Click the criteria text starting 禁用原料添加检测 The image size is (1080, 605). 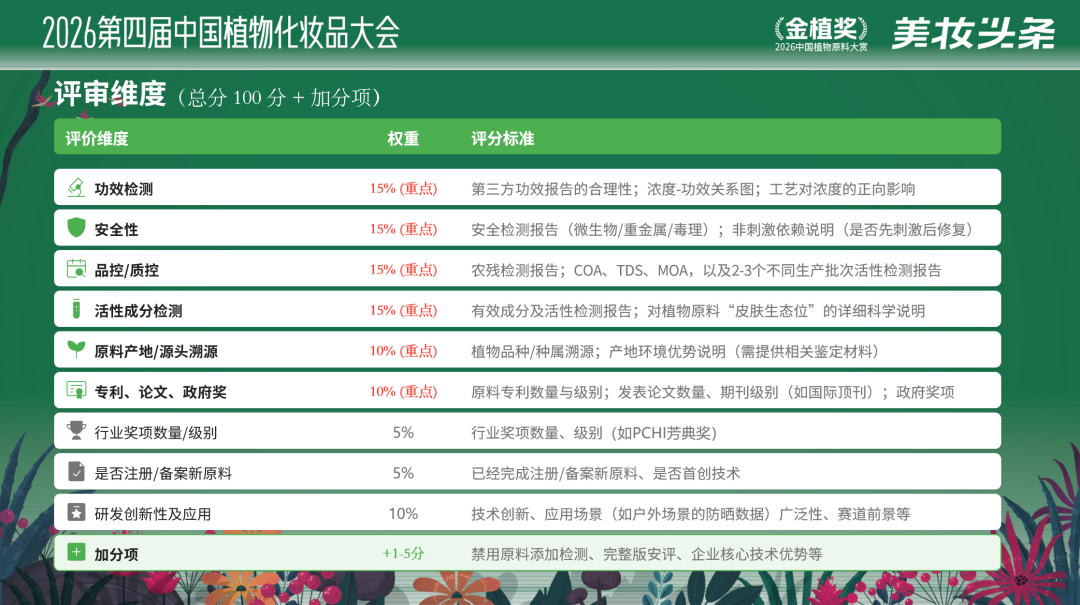tap(647, 555)
